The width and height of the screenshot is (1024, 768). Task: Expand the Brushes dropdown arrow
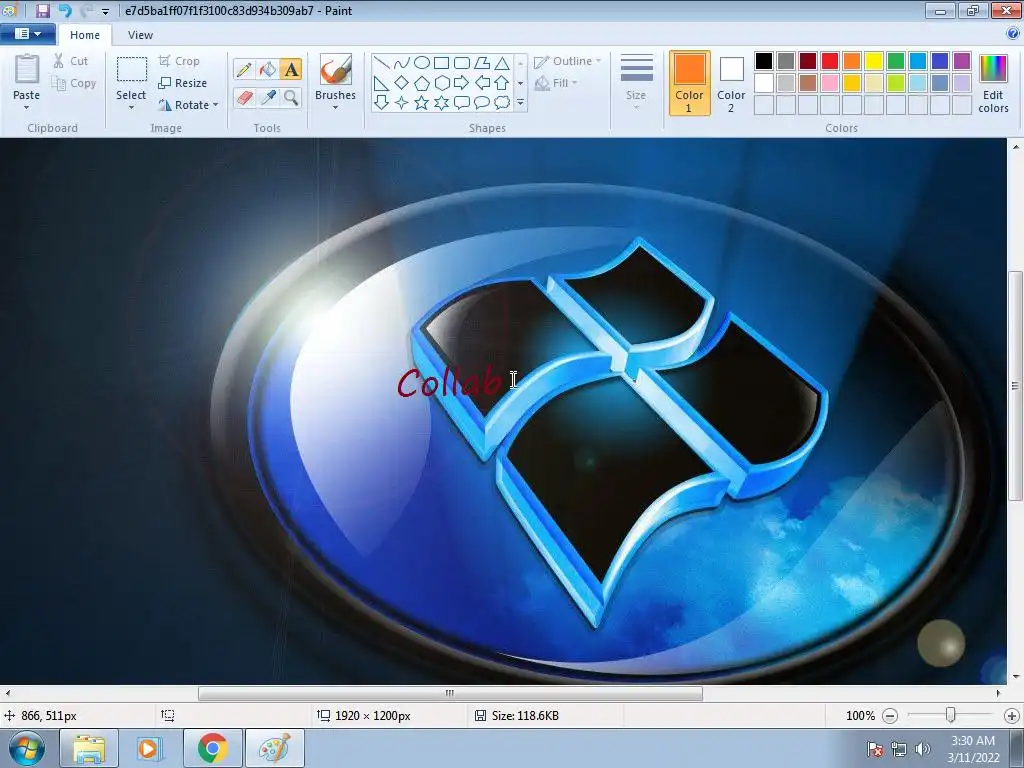[336, 108]
